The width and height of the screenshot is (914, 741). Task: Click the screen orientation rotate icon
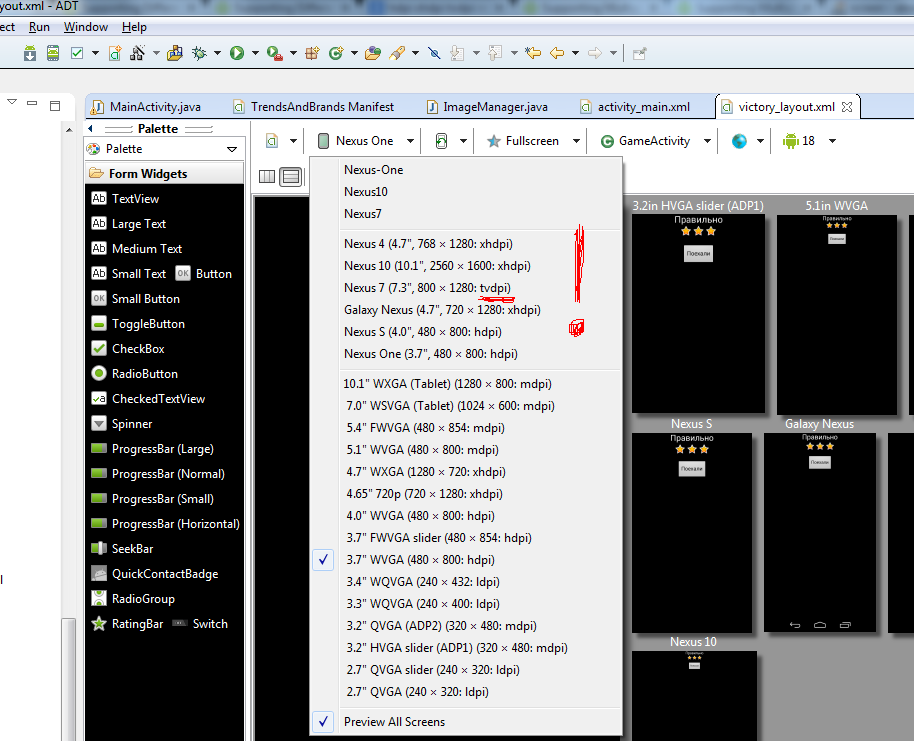click(442, 141)
